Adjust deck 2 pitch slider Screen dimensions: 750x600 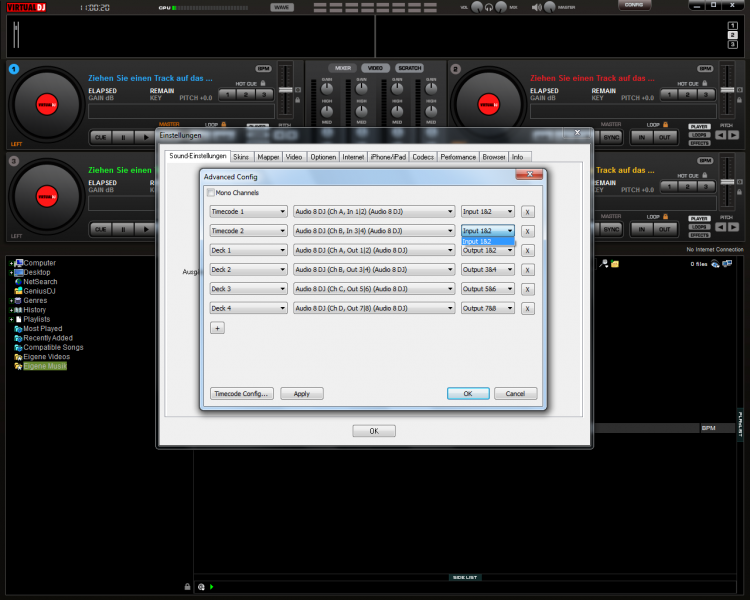tap(727, 90)
